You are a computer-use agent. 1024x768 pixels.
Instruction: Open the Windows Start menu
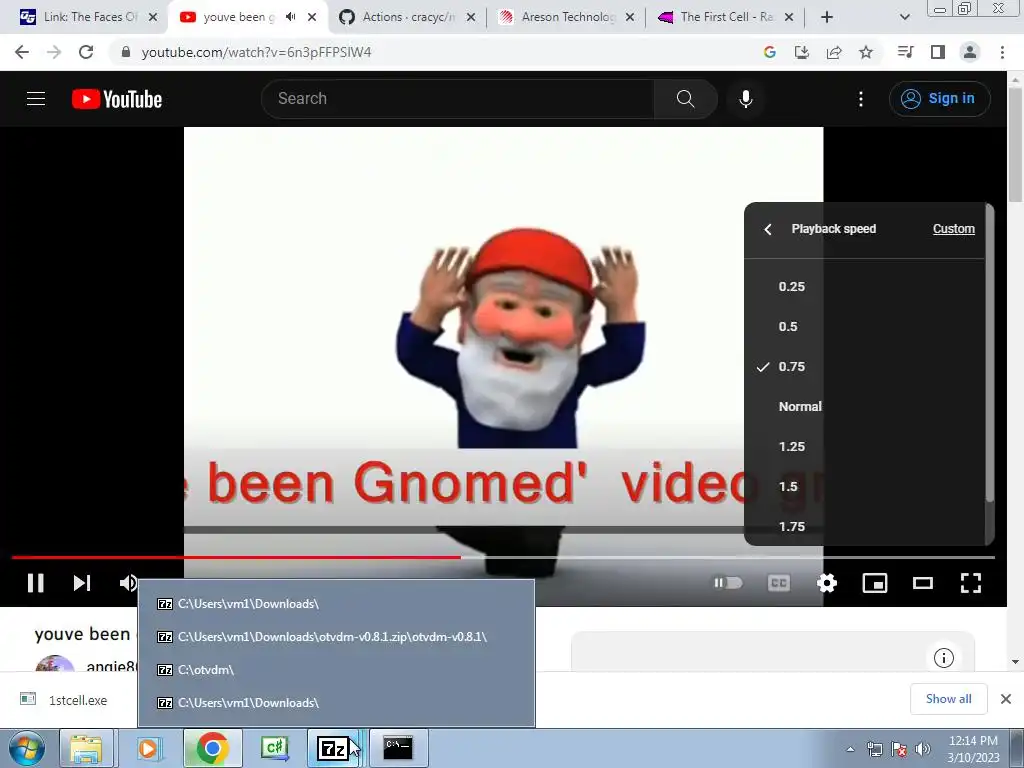click(27, 748)
